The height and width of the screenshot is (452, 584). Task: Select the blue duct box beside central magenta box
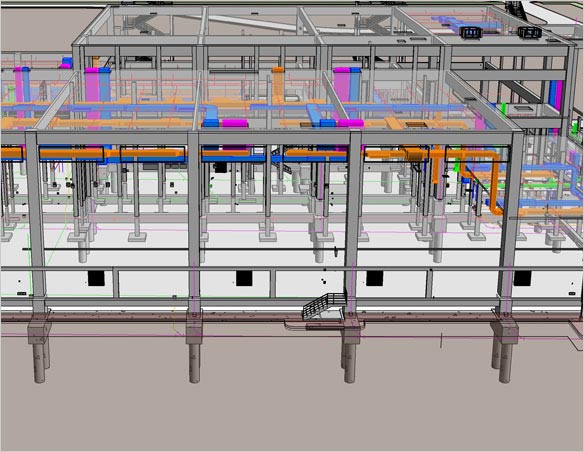click(x=212, y=123)
